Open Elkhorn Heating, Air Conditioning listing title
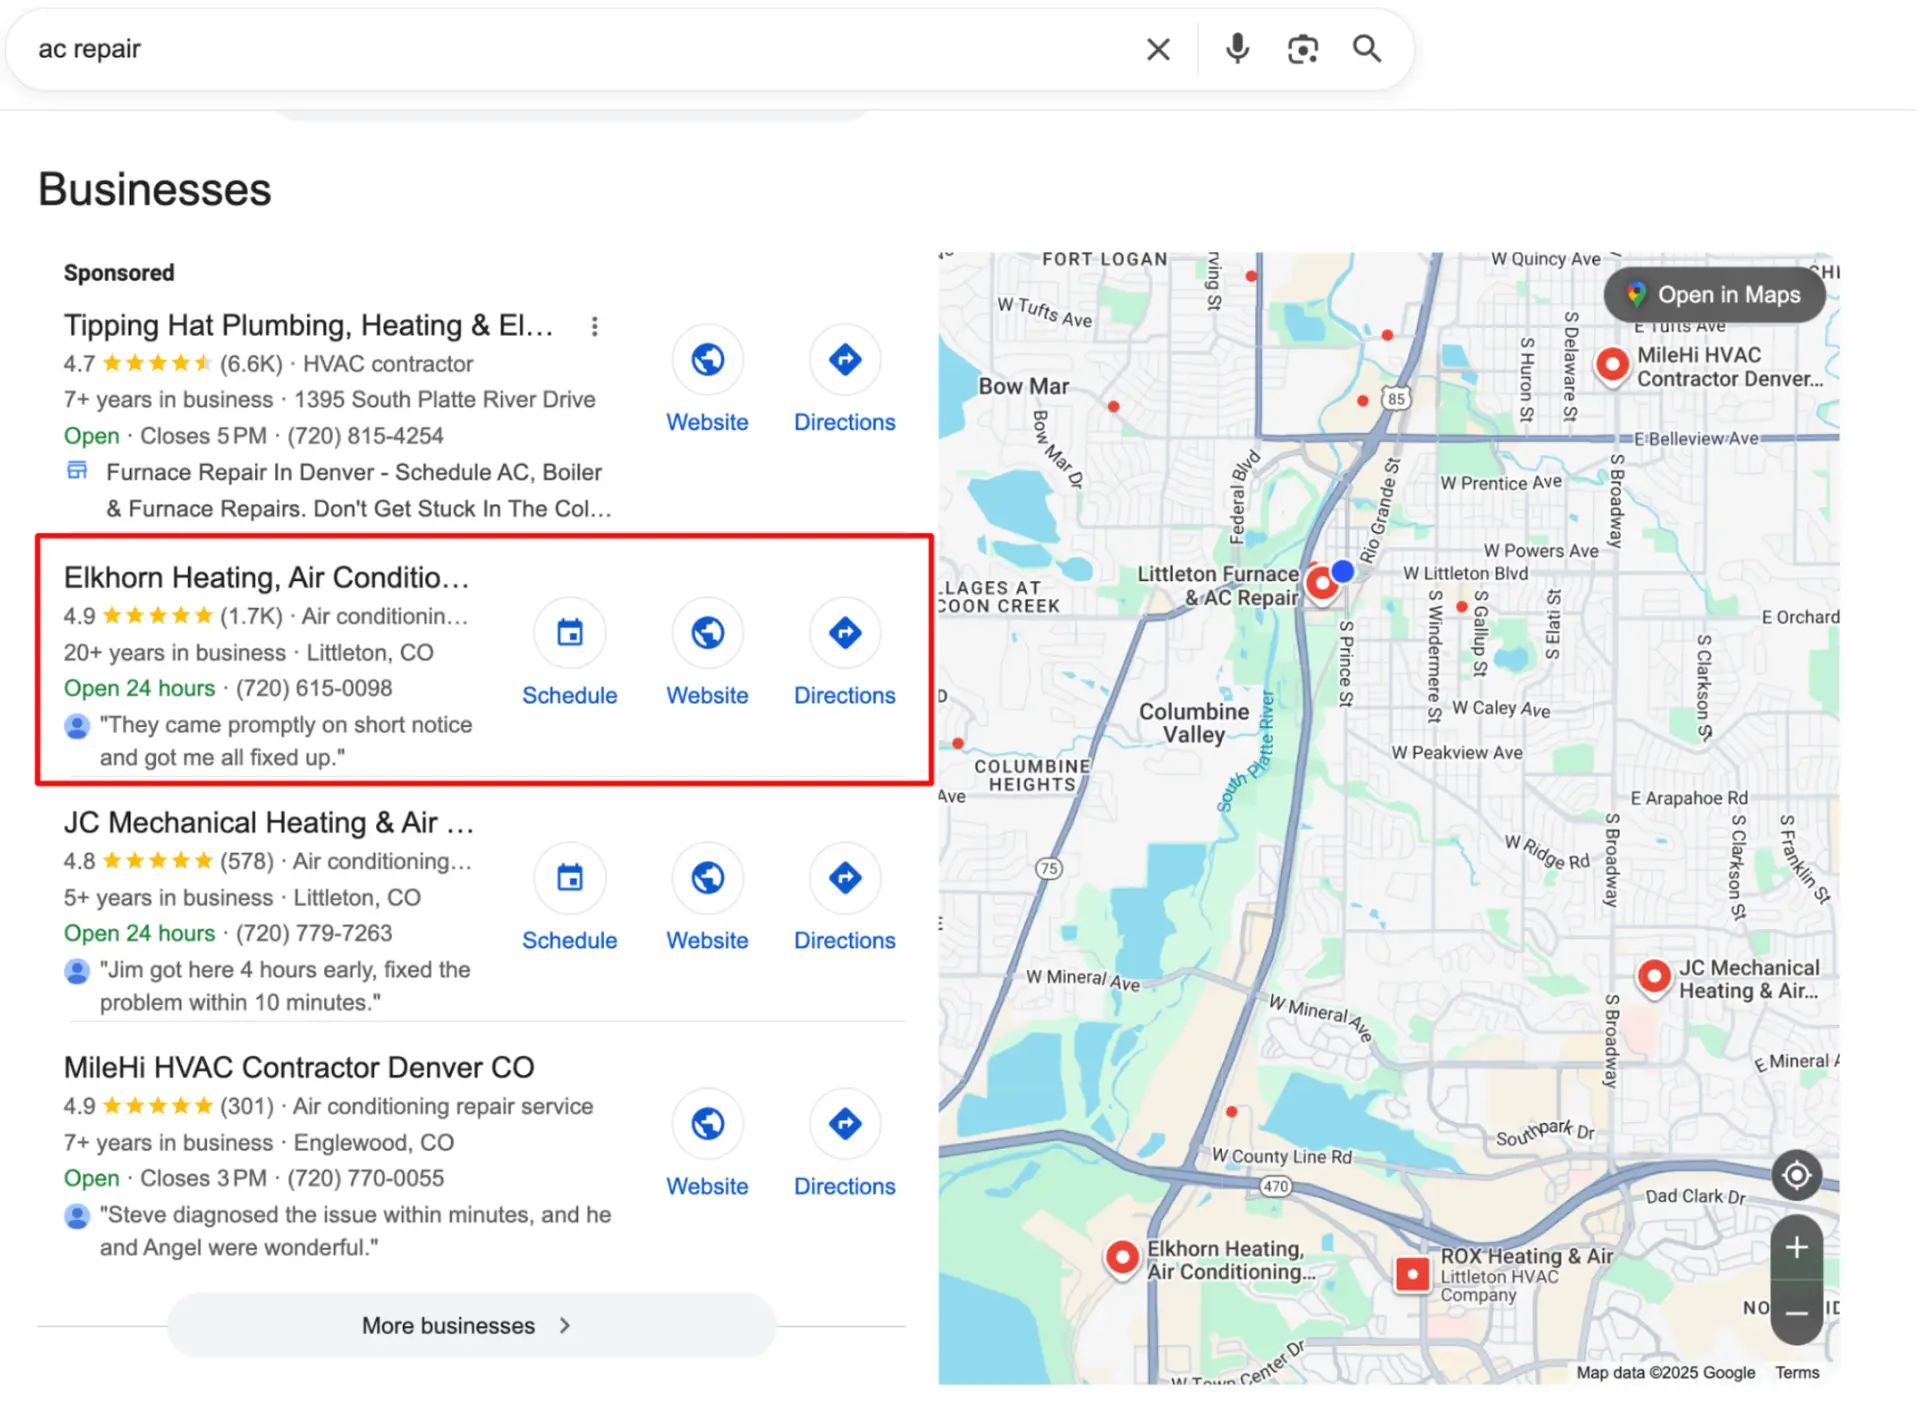Viewport: 1920px width, 1406px height. point(266,578)
